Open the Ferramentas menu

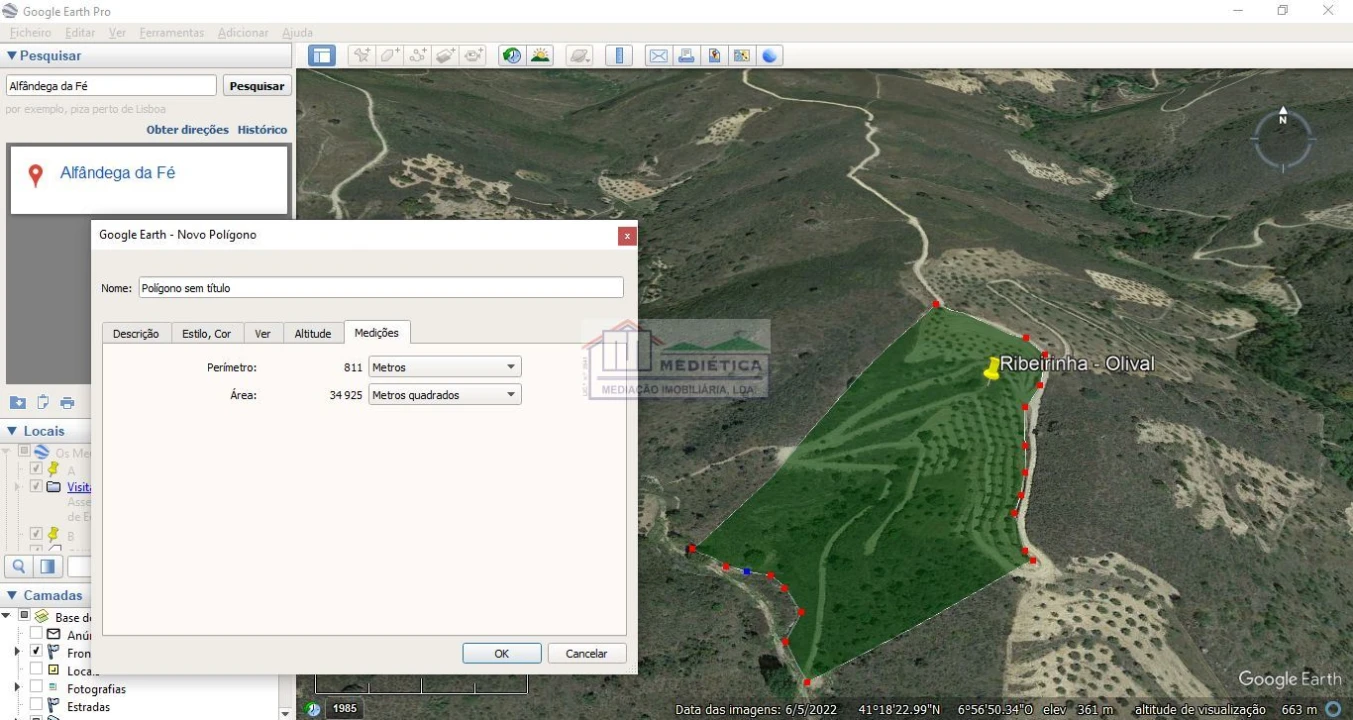pyautogui.click(x=171, y=33)
